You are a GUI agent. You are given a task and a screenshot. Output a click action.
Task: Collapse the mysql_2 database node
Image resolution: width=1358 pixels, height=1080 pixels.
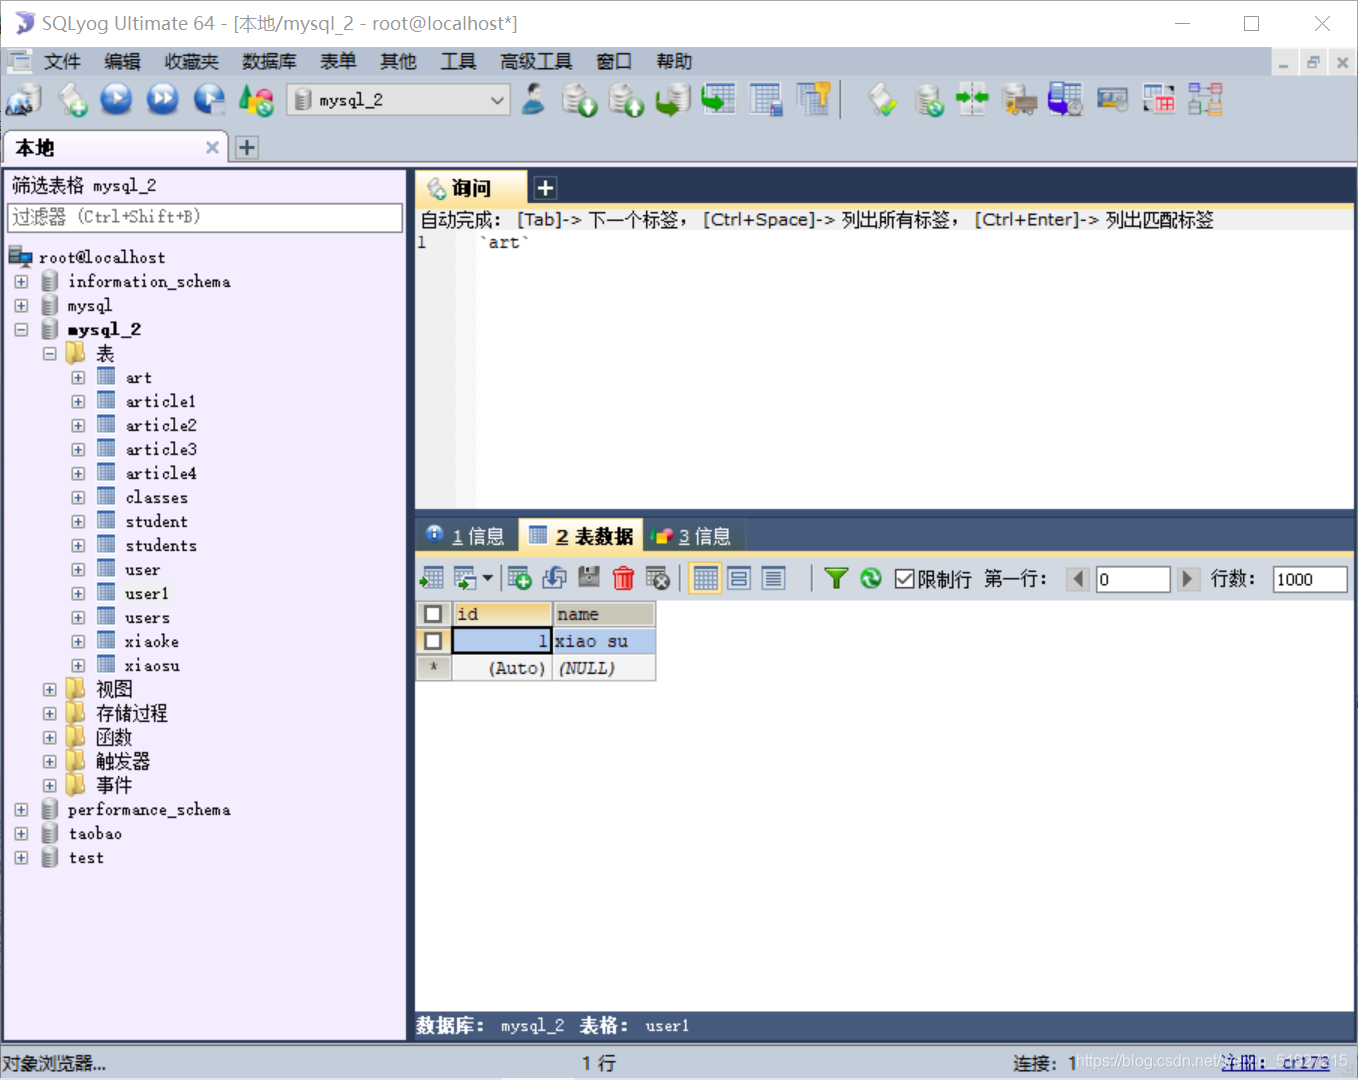[x=21, y=330]
